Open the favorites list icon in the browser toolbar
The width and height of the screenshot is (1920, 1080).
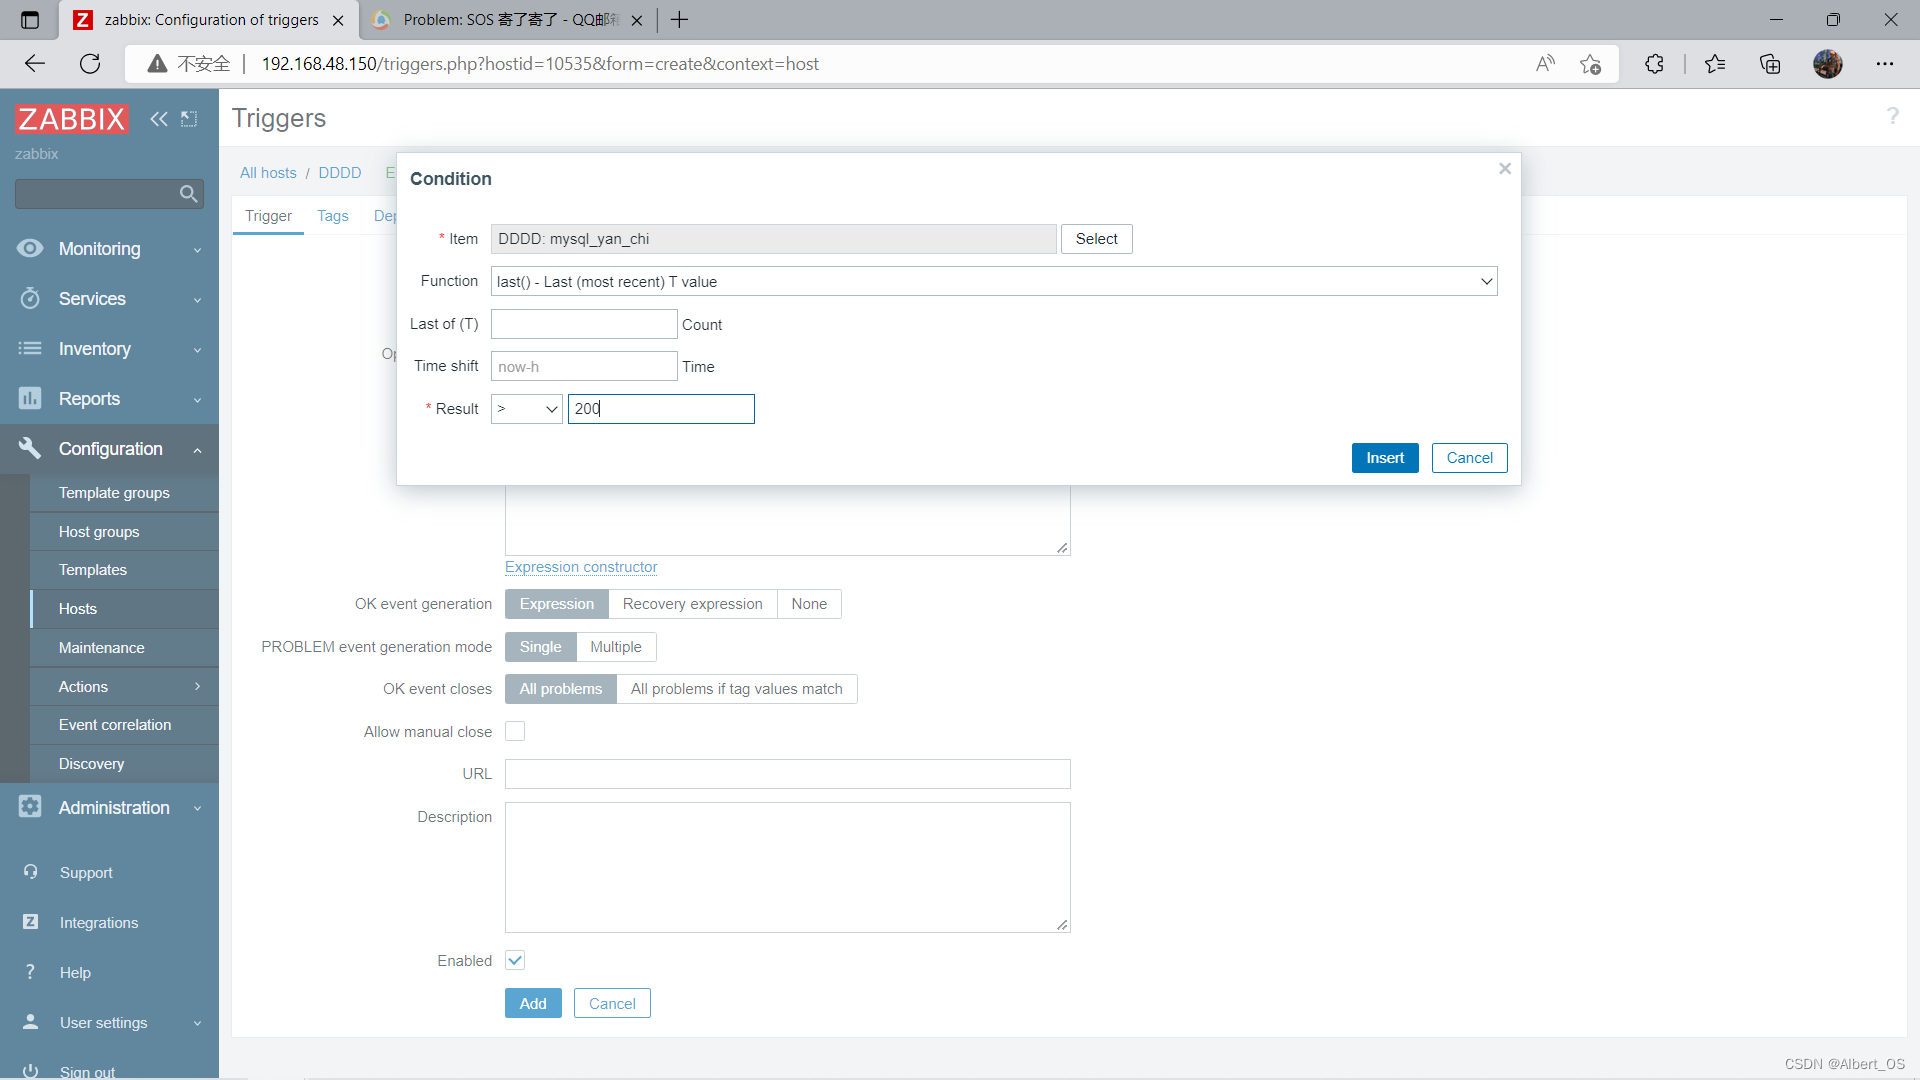pos(1715,64)
